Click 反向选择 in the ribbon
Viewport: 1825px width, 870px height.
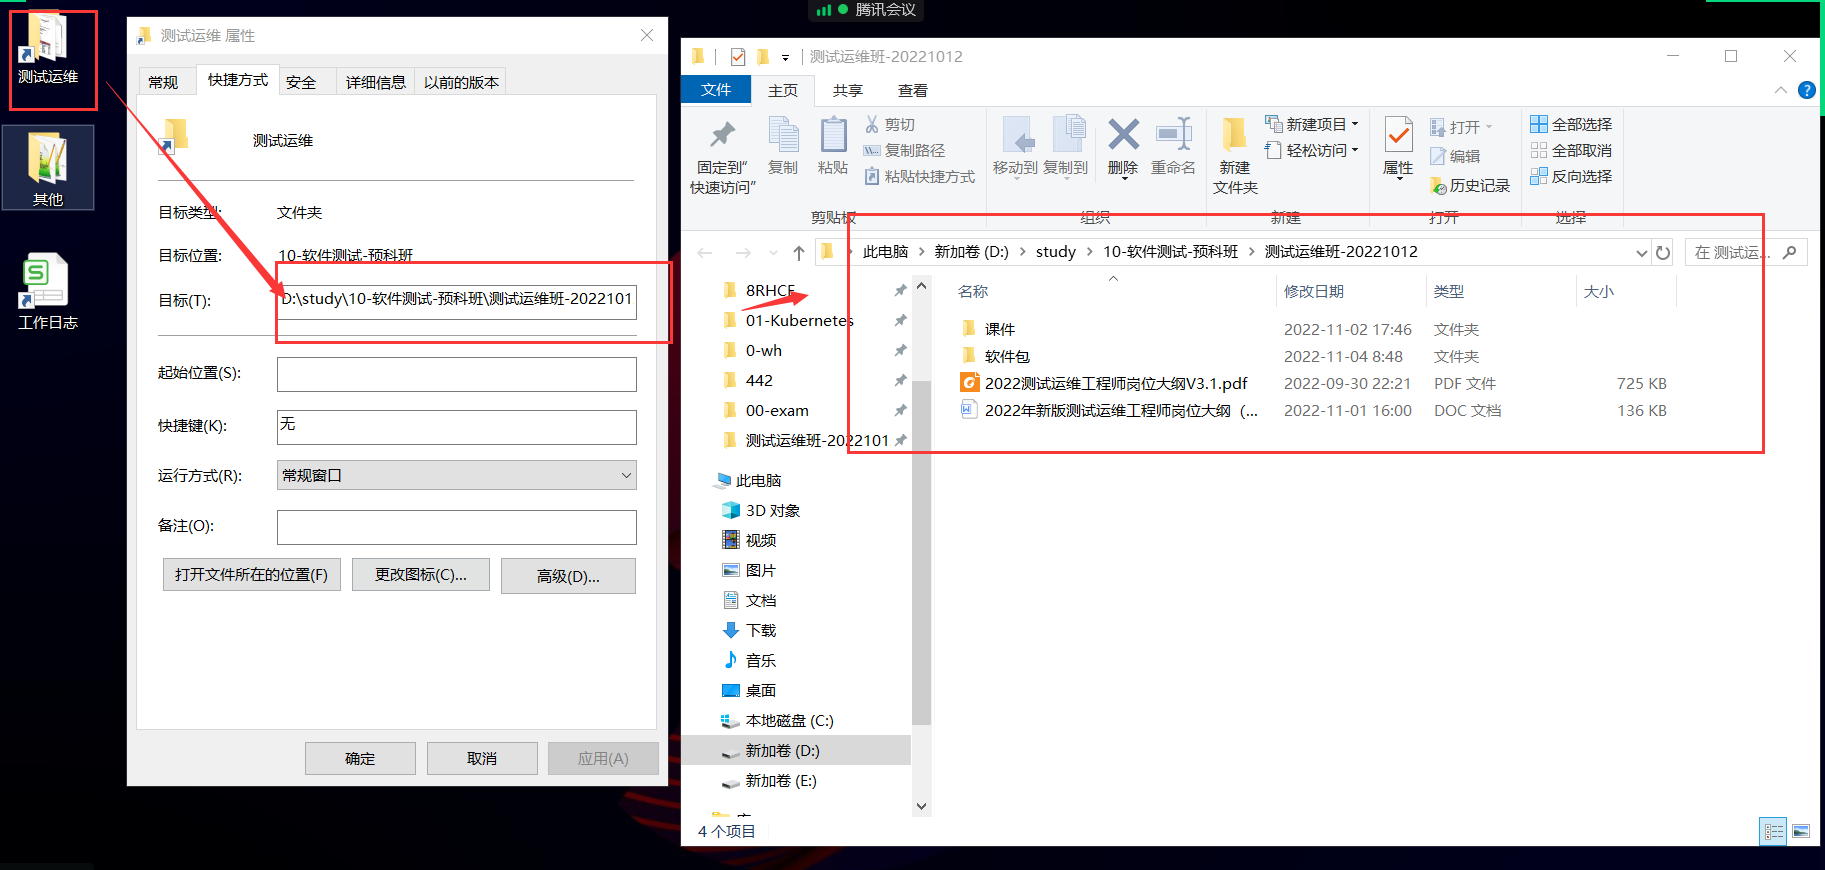pos(1571,176)
